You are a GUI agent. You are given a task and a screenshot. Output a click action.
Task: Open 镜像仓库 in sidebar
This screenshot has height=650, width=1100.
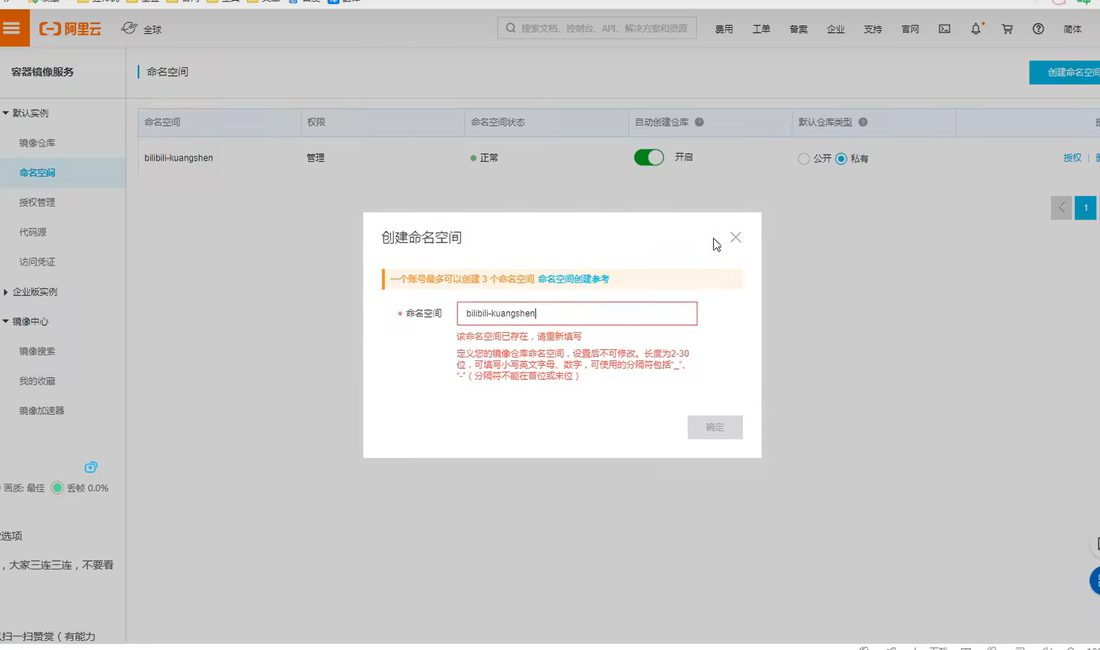click(x=37, y=143)
